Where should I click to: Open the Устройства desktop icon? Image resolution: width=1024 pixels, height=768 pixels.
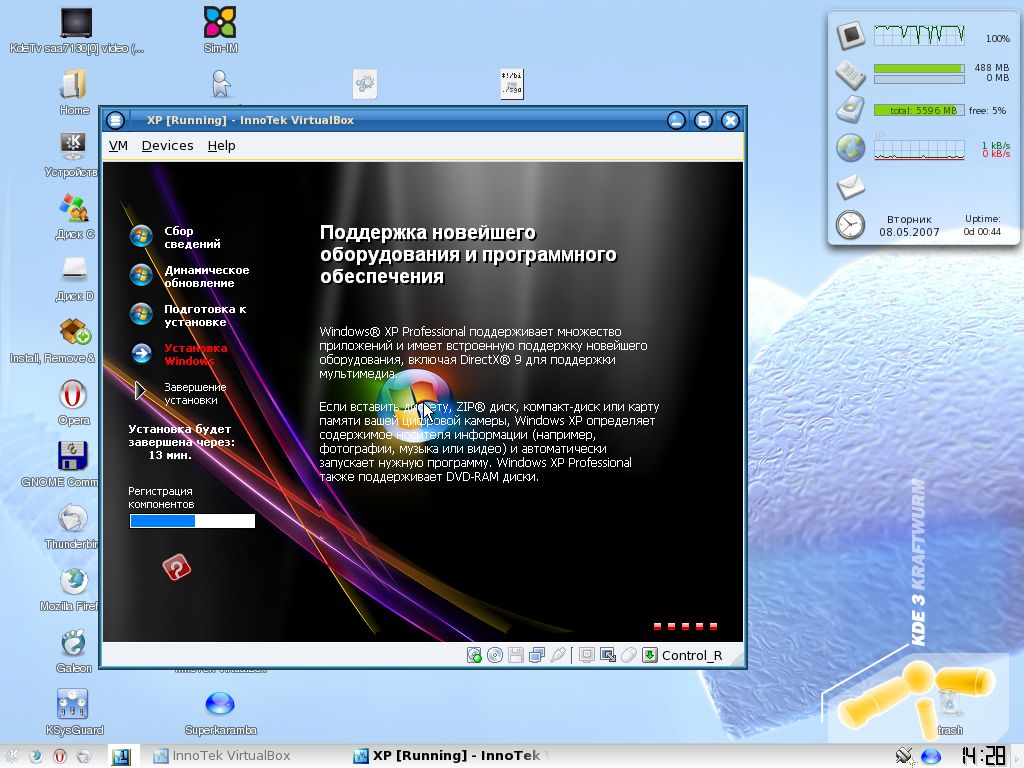[x=71, y=154]
